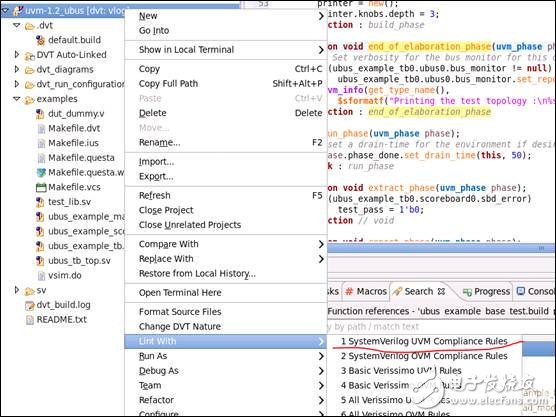Click the dvt_diagrams folder icon

pyautogui.click(x=29, y=70)
